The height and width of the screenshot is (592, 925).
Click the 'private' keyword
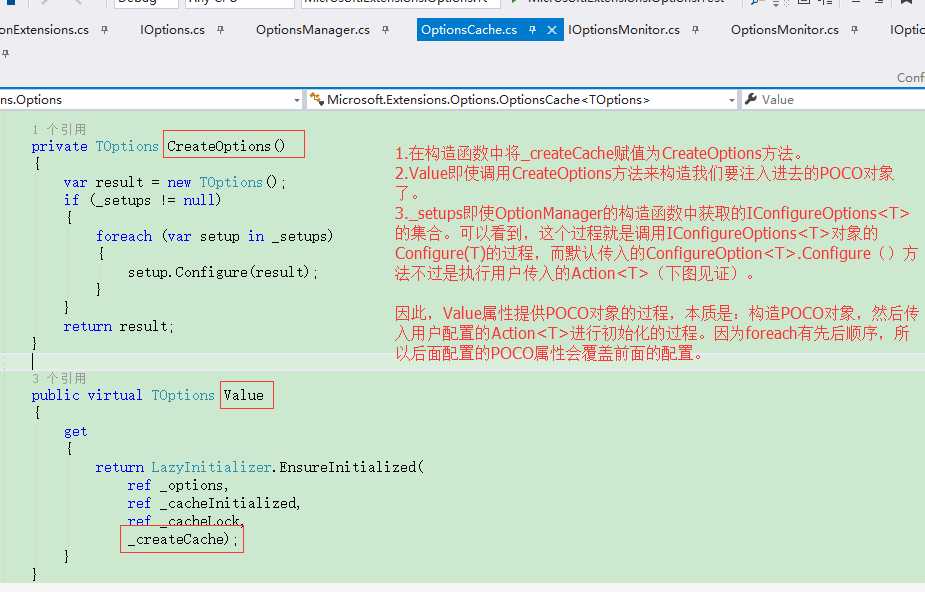tap(60, 146)
